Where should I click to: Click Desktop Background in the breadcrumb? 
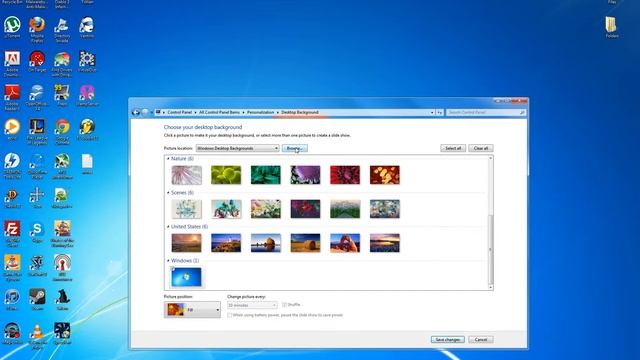tap(300, 112)
